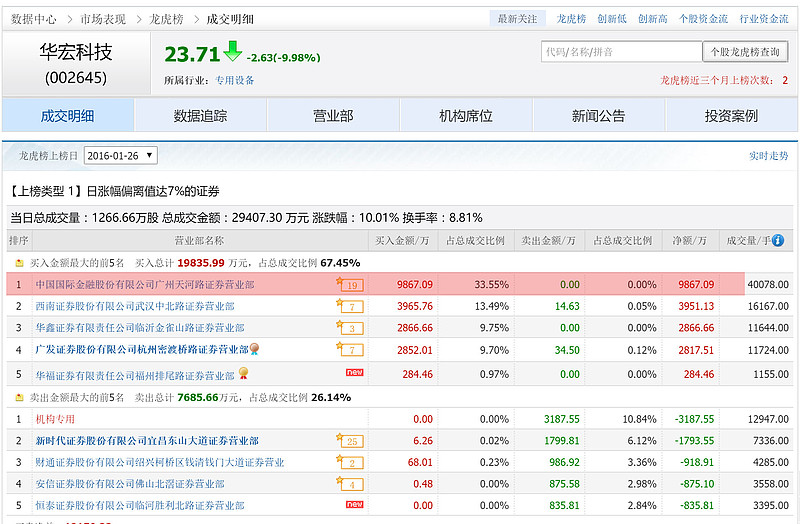Open the 实时走势 link
Viewport: 800px width, 524px height.
pos(768,156)
